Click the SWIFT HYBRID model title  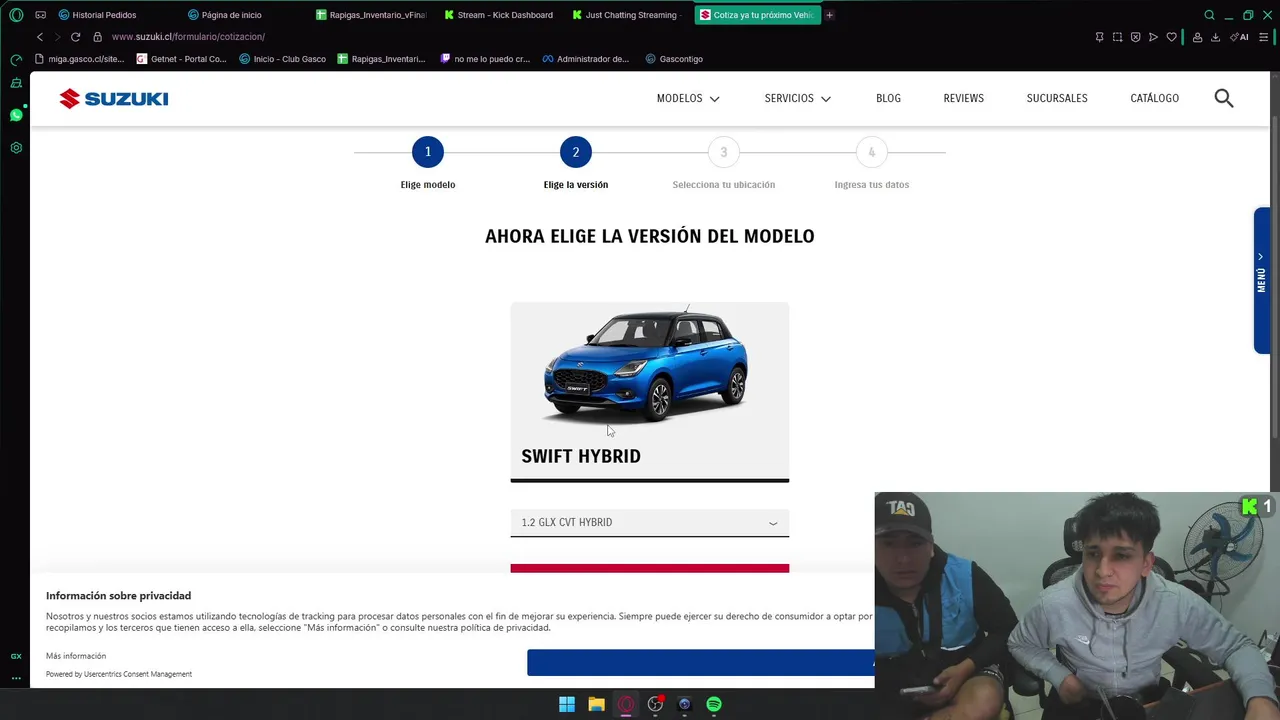[x=581, y=456]
